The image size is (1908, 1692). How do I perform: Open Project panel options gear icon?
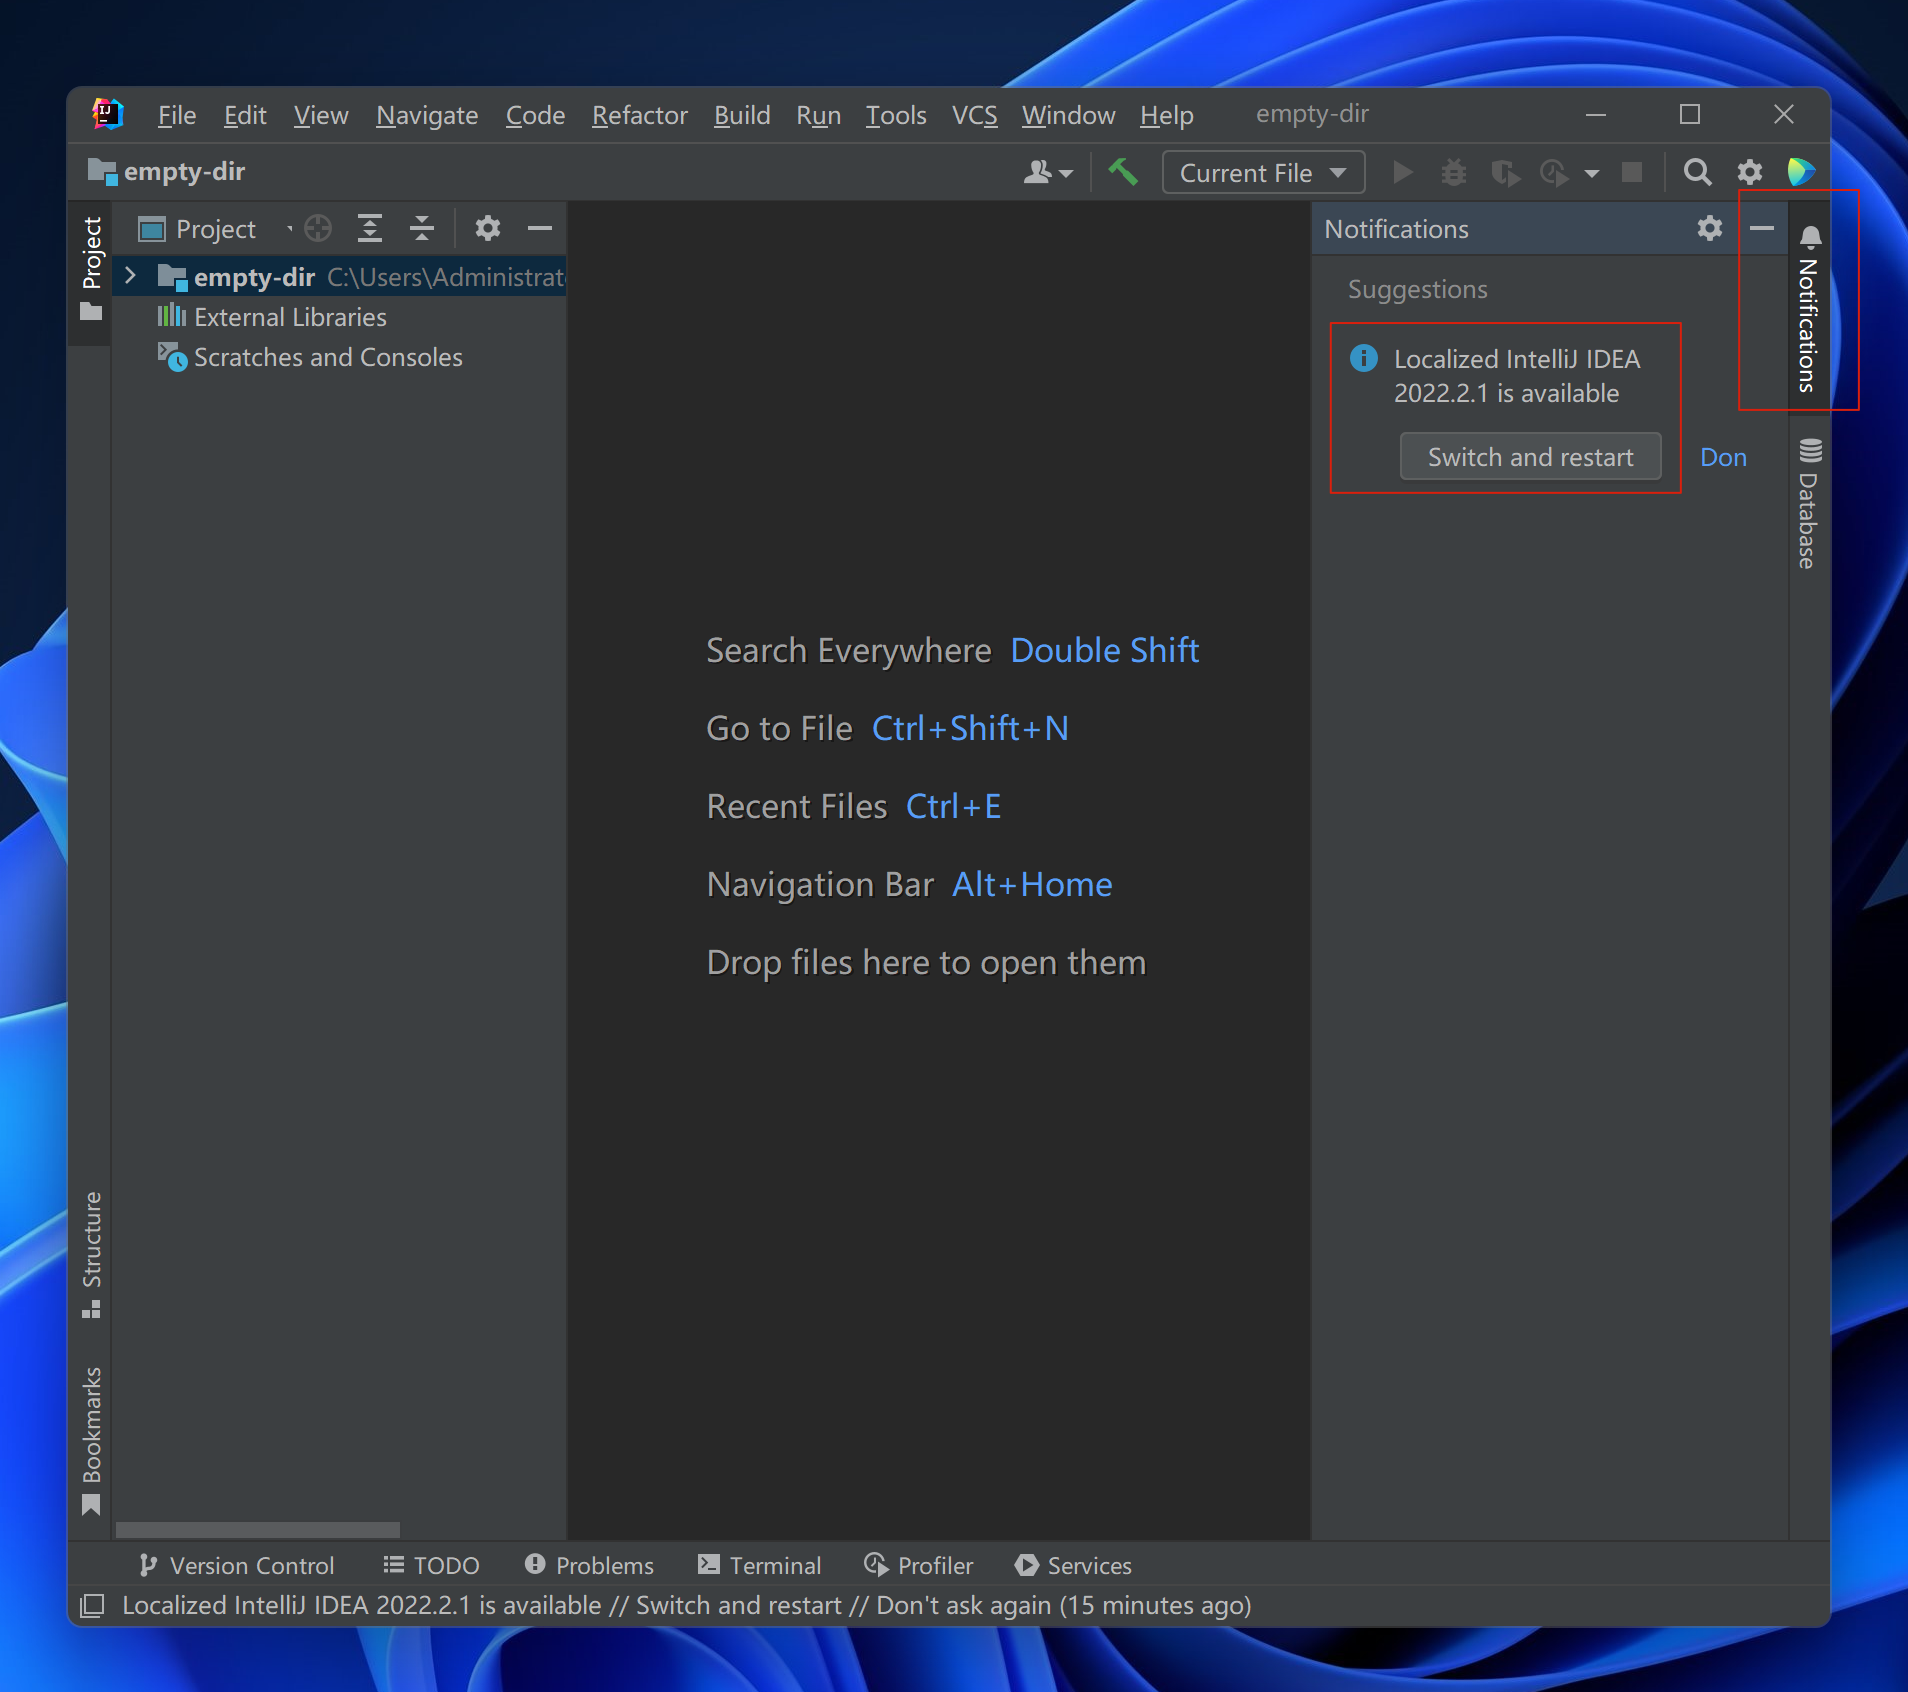[488, 229]
